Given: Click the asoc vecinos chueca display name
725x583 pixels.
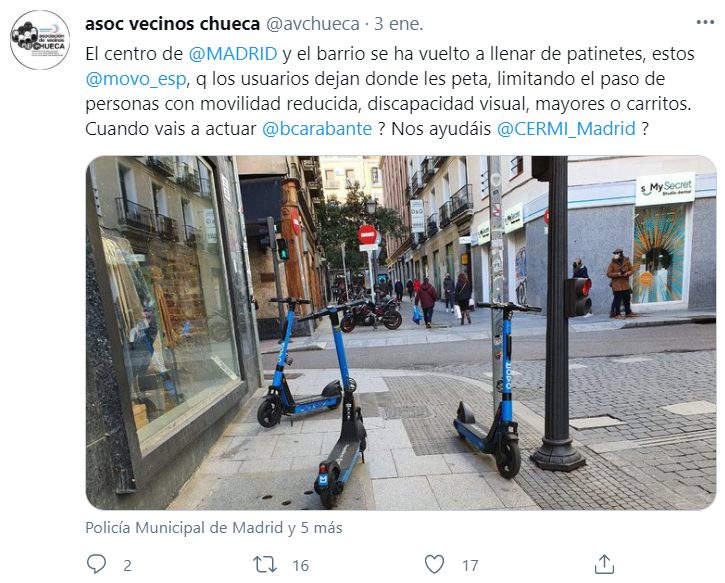Looking at the screenshot, I should (x=172, y=24).
